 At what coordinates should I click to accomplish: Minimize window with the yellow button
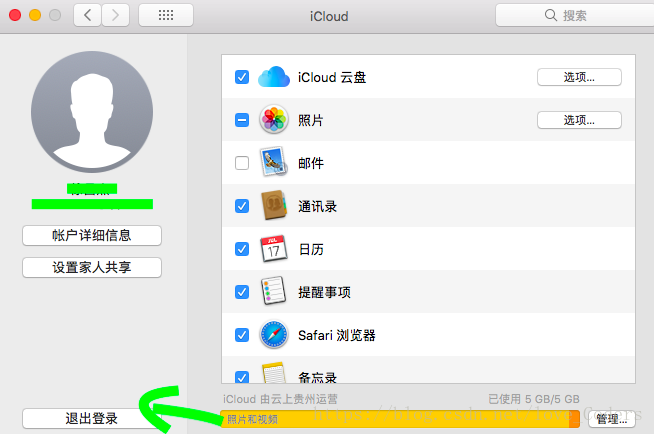35,15
